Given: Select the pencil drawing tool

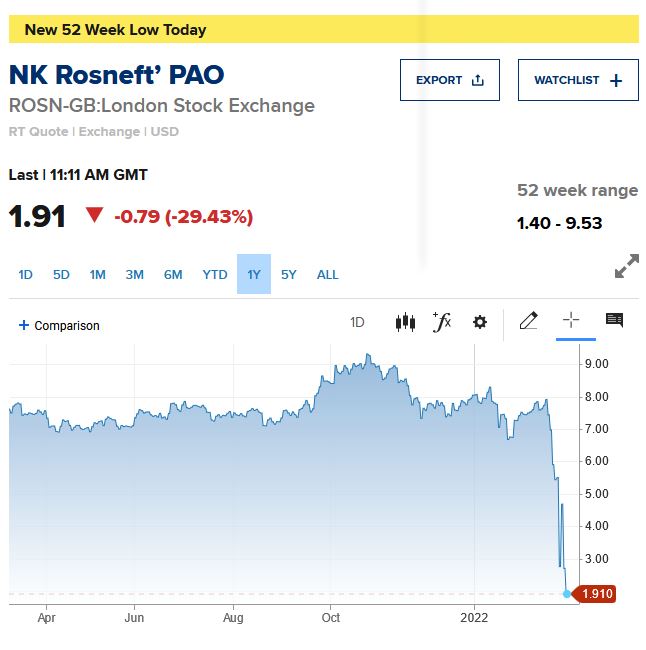Looking at the screenshot, I should [529, 321].
